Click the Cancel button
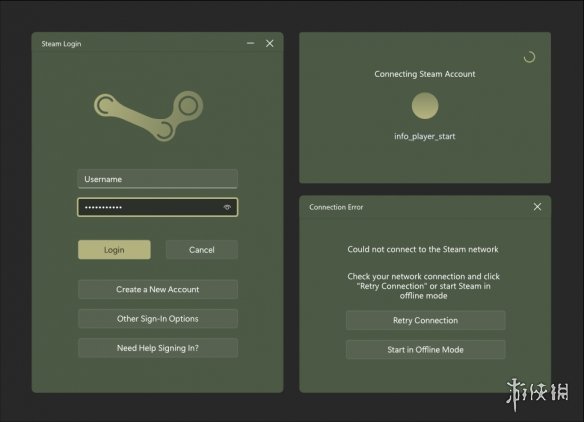 click(x=201, y=250)
